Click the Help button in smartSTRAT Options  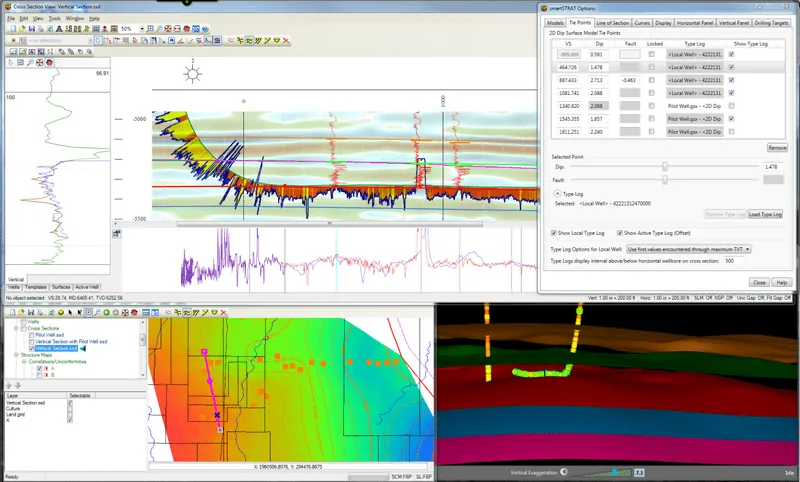pos(782,282)
